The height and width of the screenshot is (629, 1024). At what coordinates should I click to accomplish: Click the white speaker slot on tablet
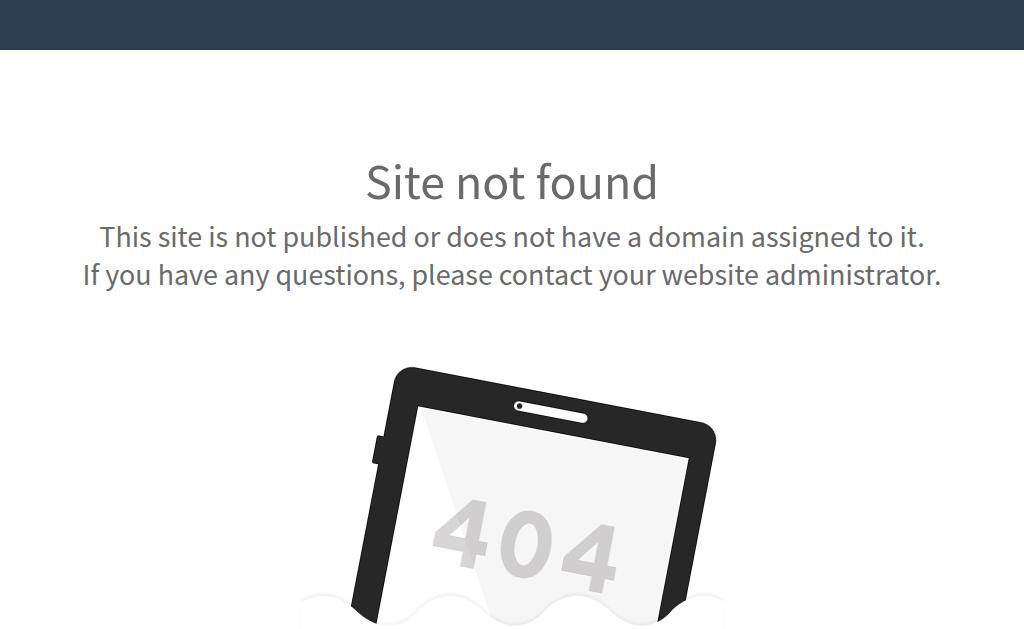(551, 412)
